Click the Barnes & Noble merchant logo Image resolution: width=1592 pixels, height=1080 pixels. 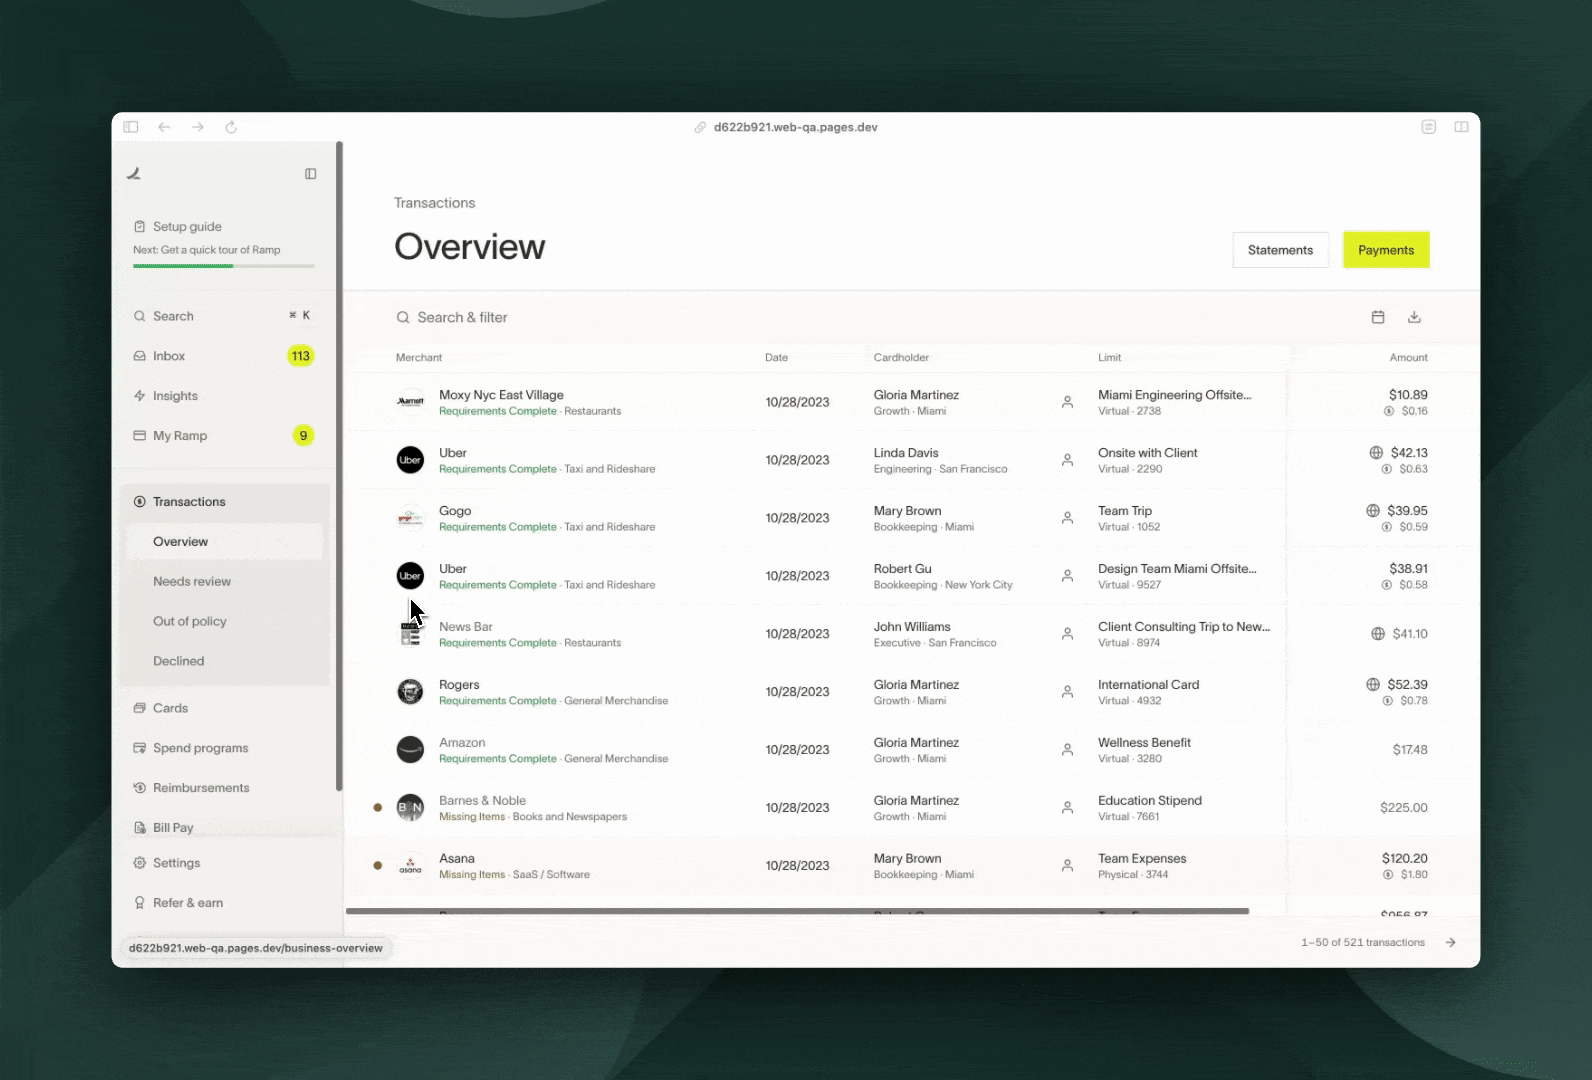click(x=410, y=808)
